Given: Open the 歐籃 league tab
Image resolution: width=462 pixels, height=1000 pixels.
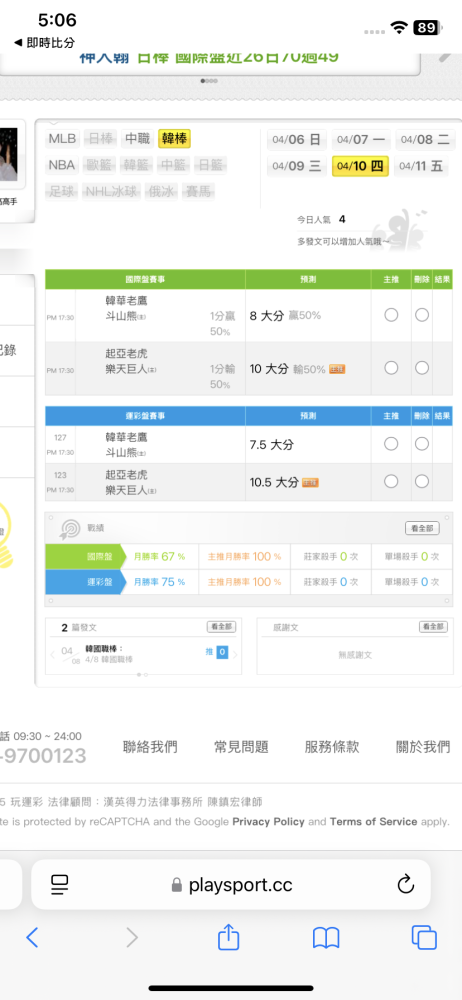Looking at the screenshot, I should click(100, 165).
